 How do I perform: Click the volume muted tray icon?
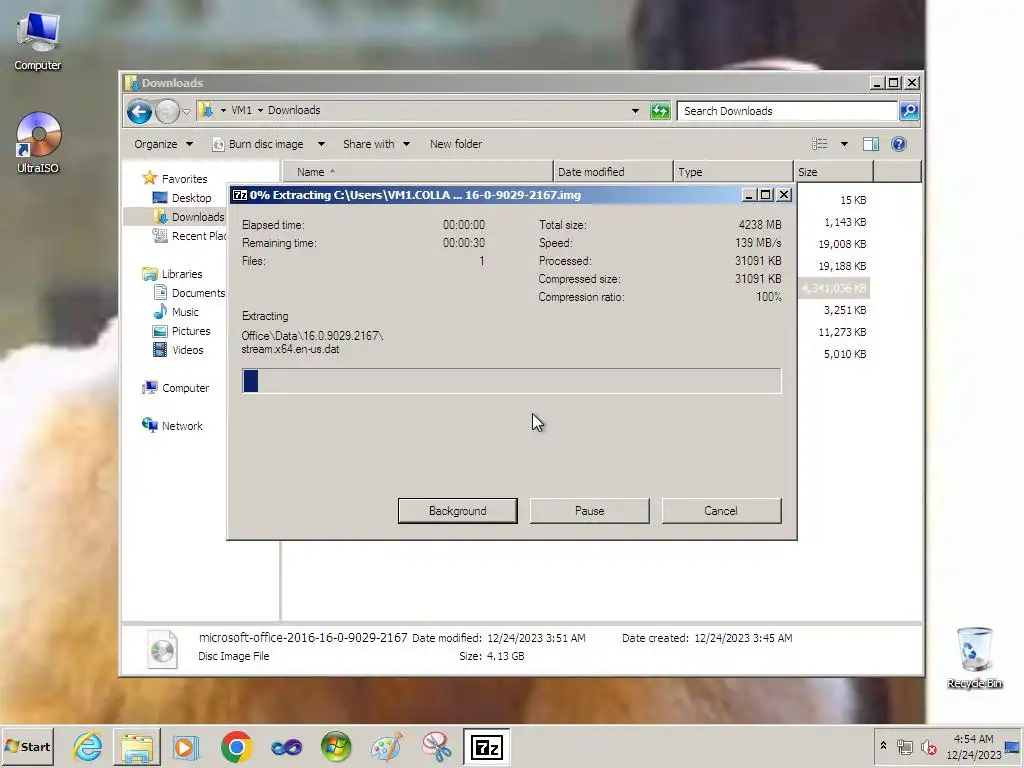(x=928, y=747)
